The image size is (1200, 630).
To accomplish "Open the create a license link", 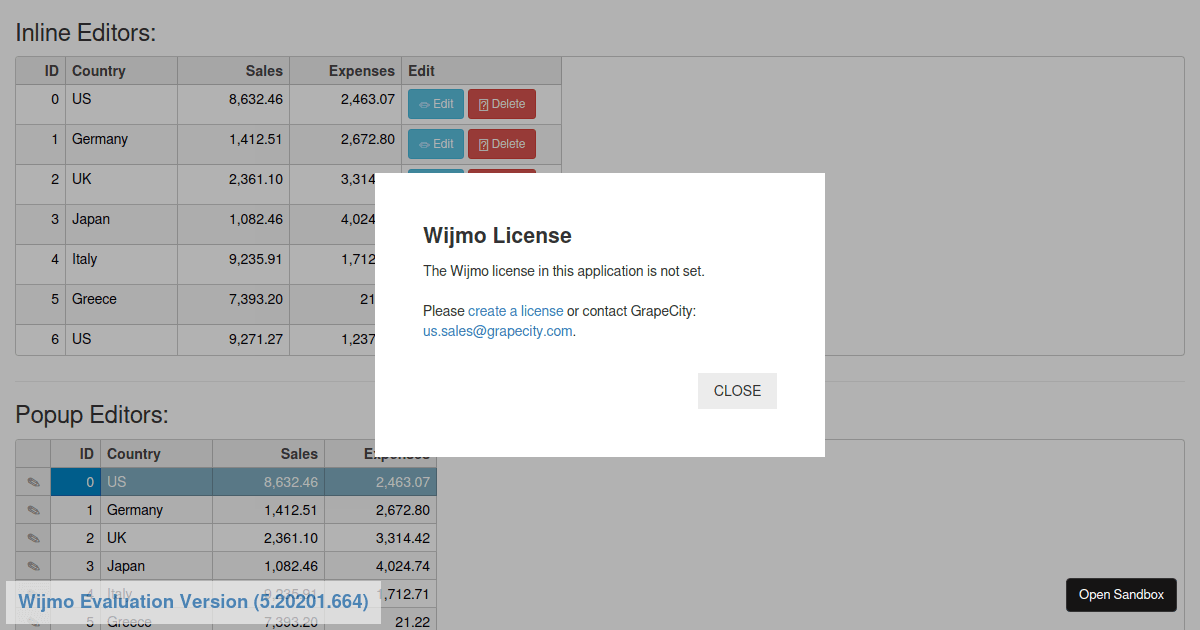I will pos(515,311).
